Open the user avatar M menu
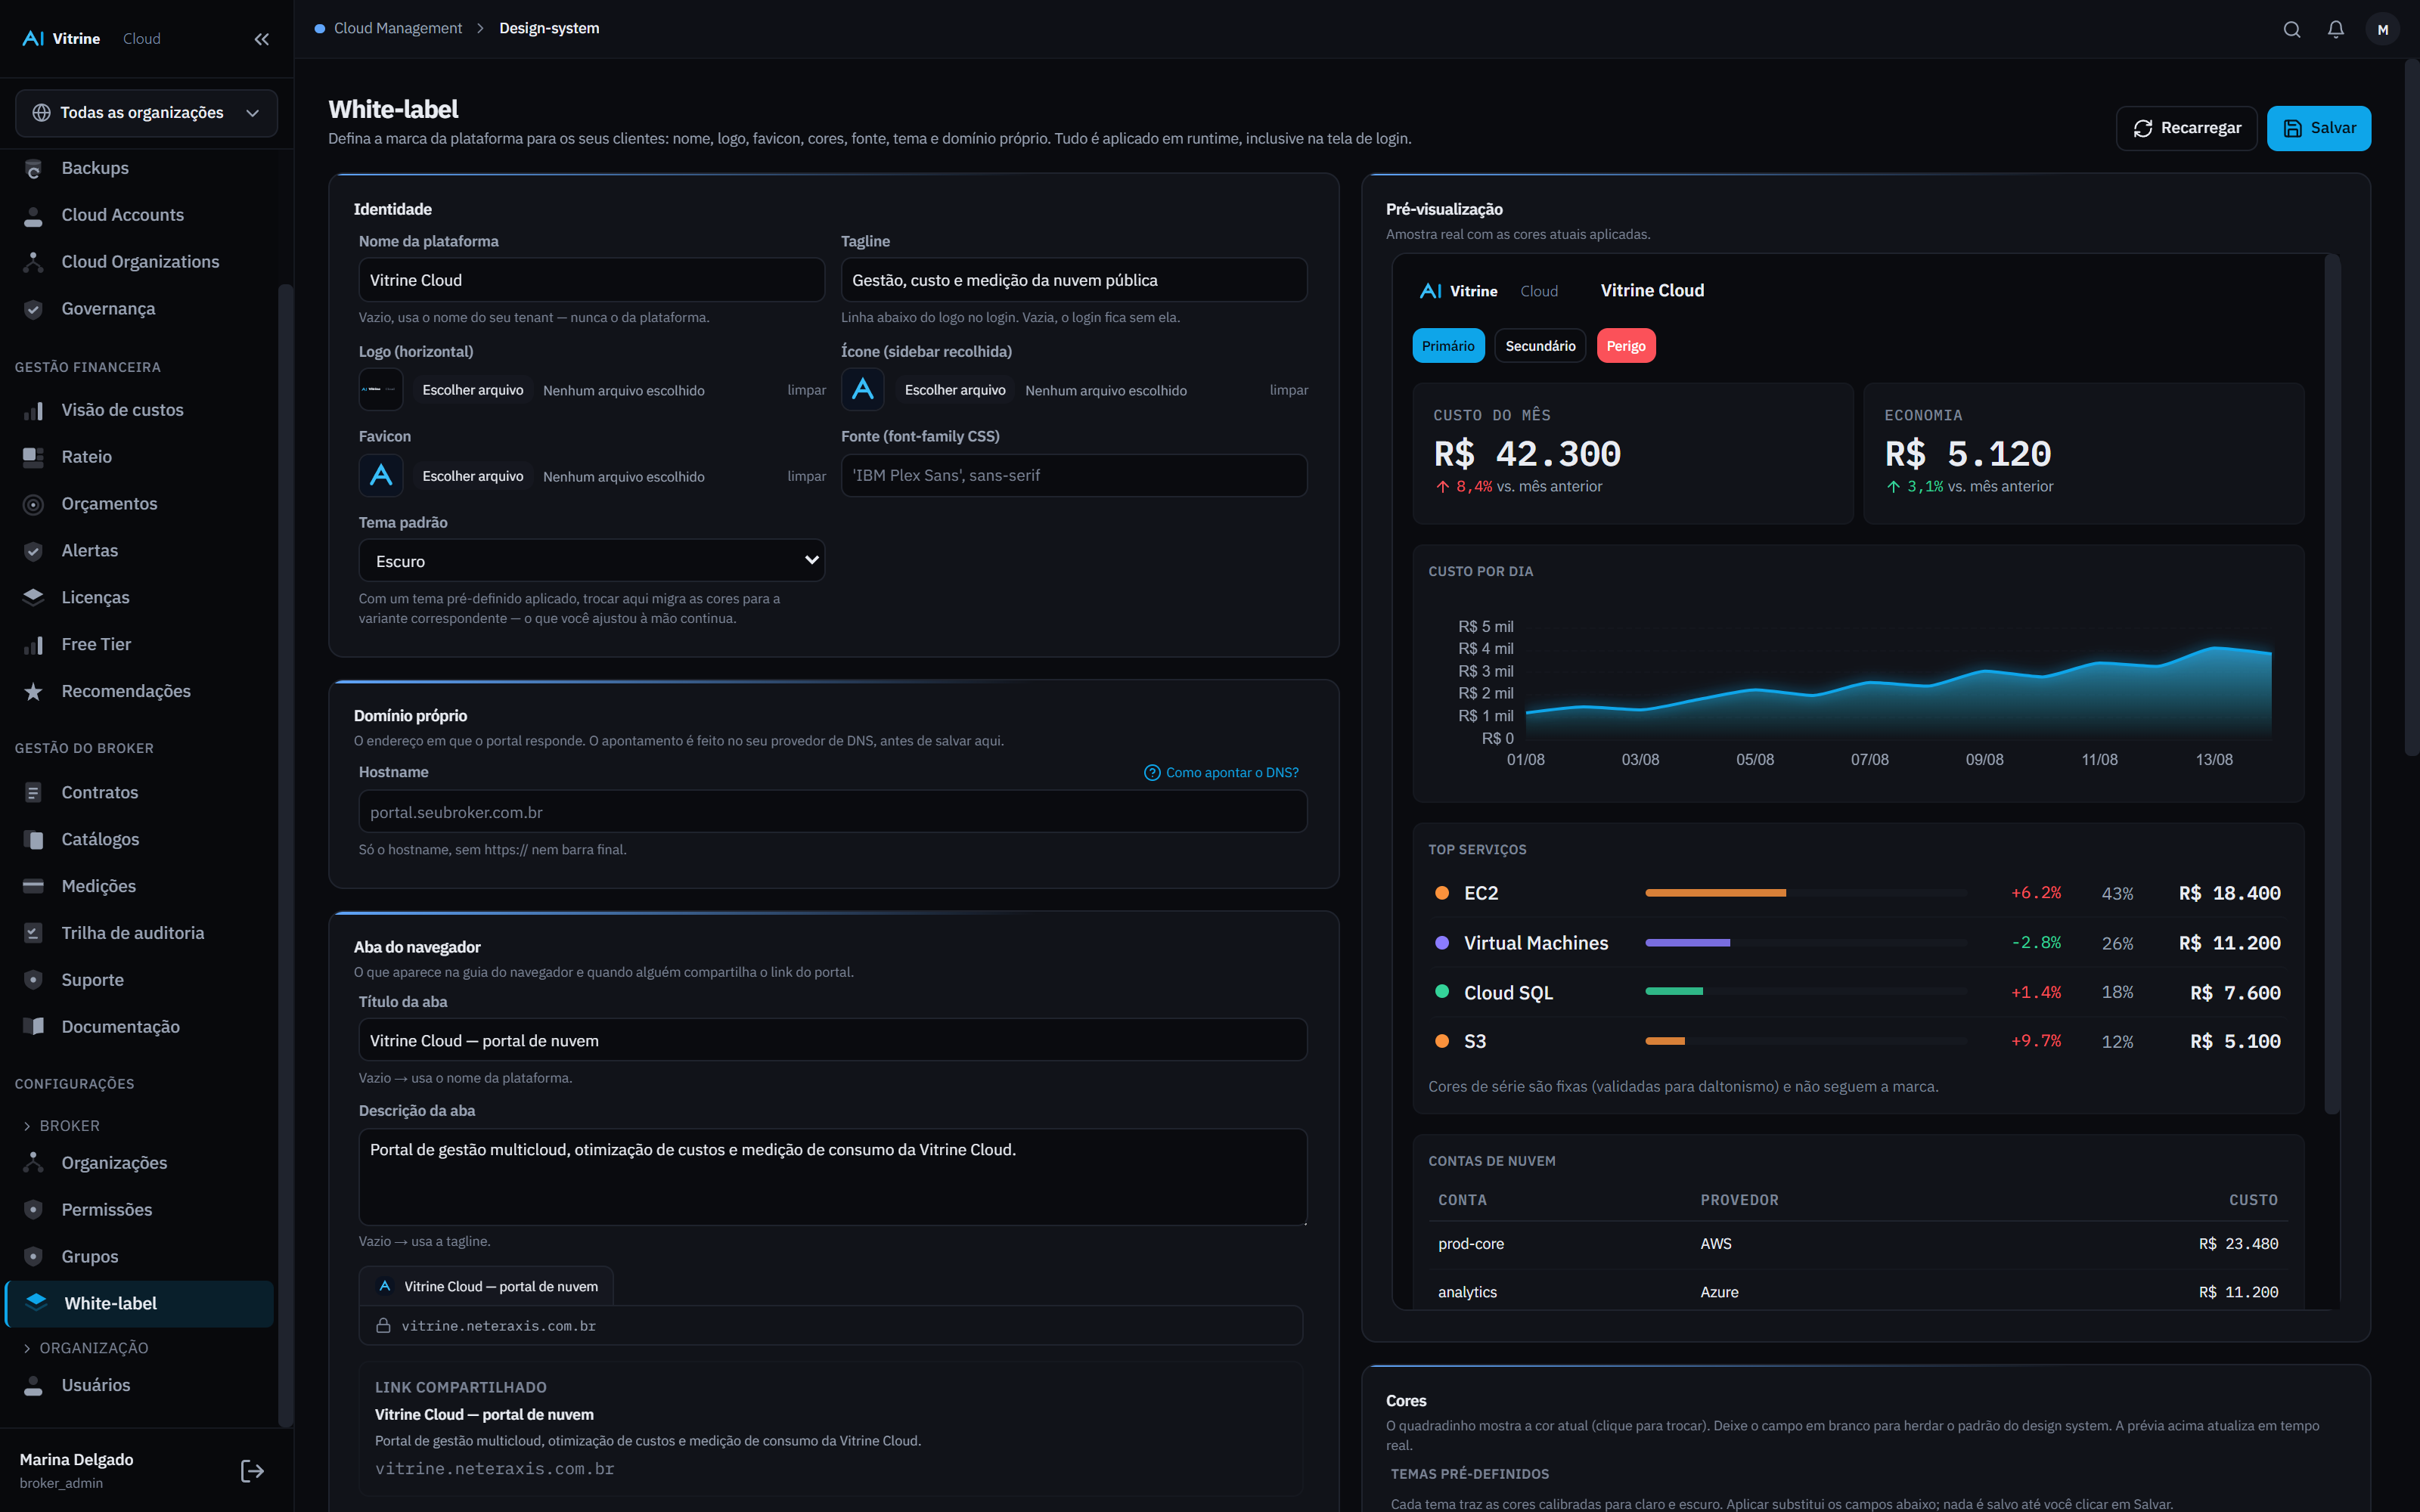The width and height of the screenshot is (2420, 1512). coord(2383,29)
